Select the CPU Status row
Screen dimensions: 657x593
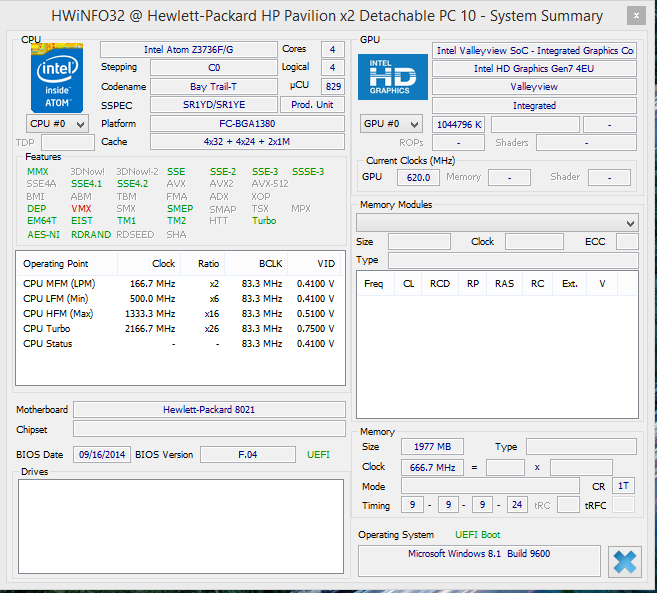(x=179, y=344)
